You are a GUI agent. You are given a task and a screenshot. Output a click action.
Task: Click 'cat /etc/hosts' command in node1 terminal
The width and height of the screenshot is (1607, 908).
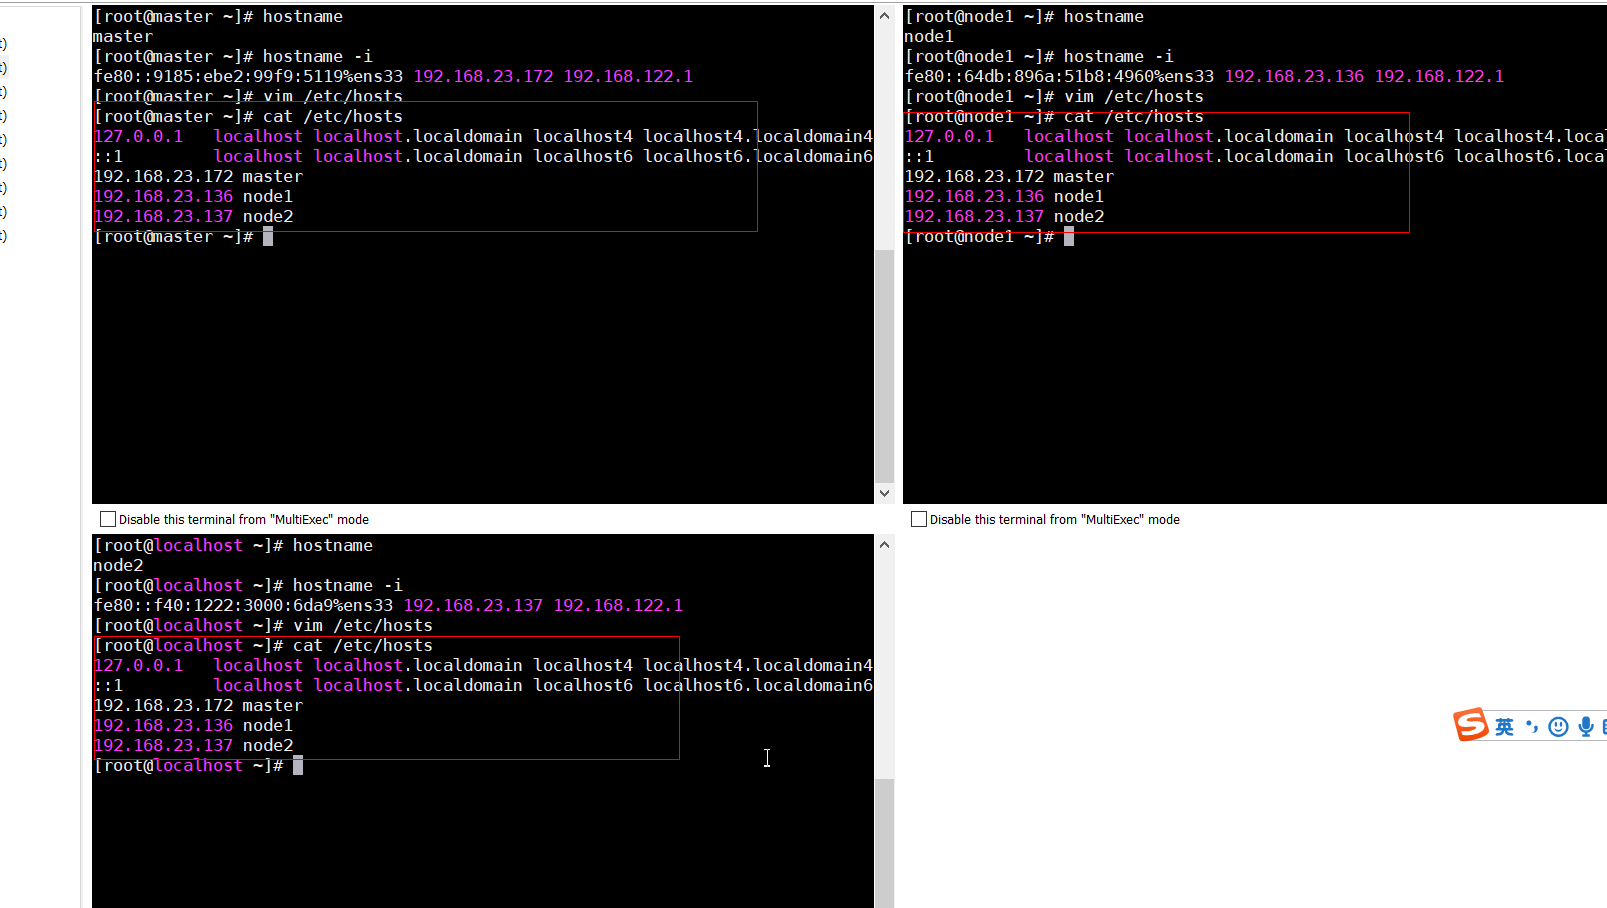click(1134, 117)
